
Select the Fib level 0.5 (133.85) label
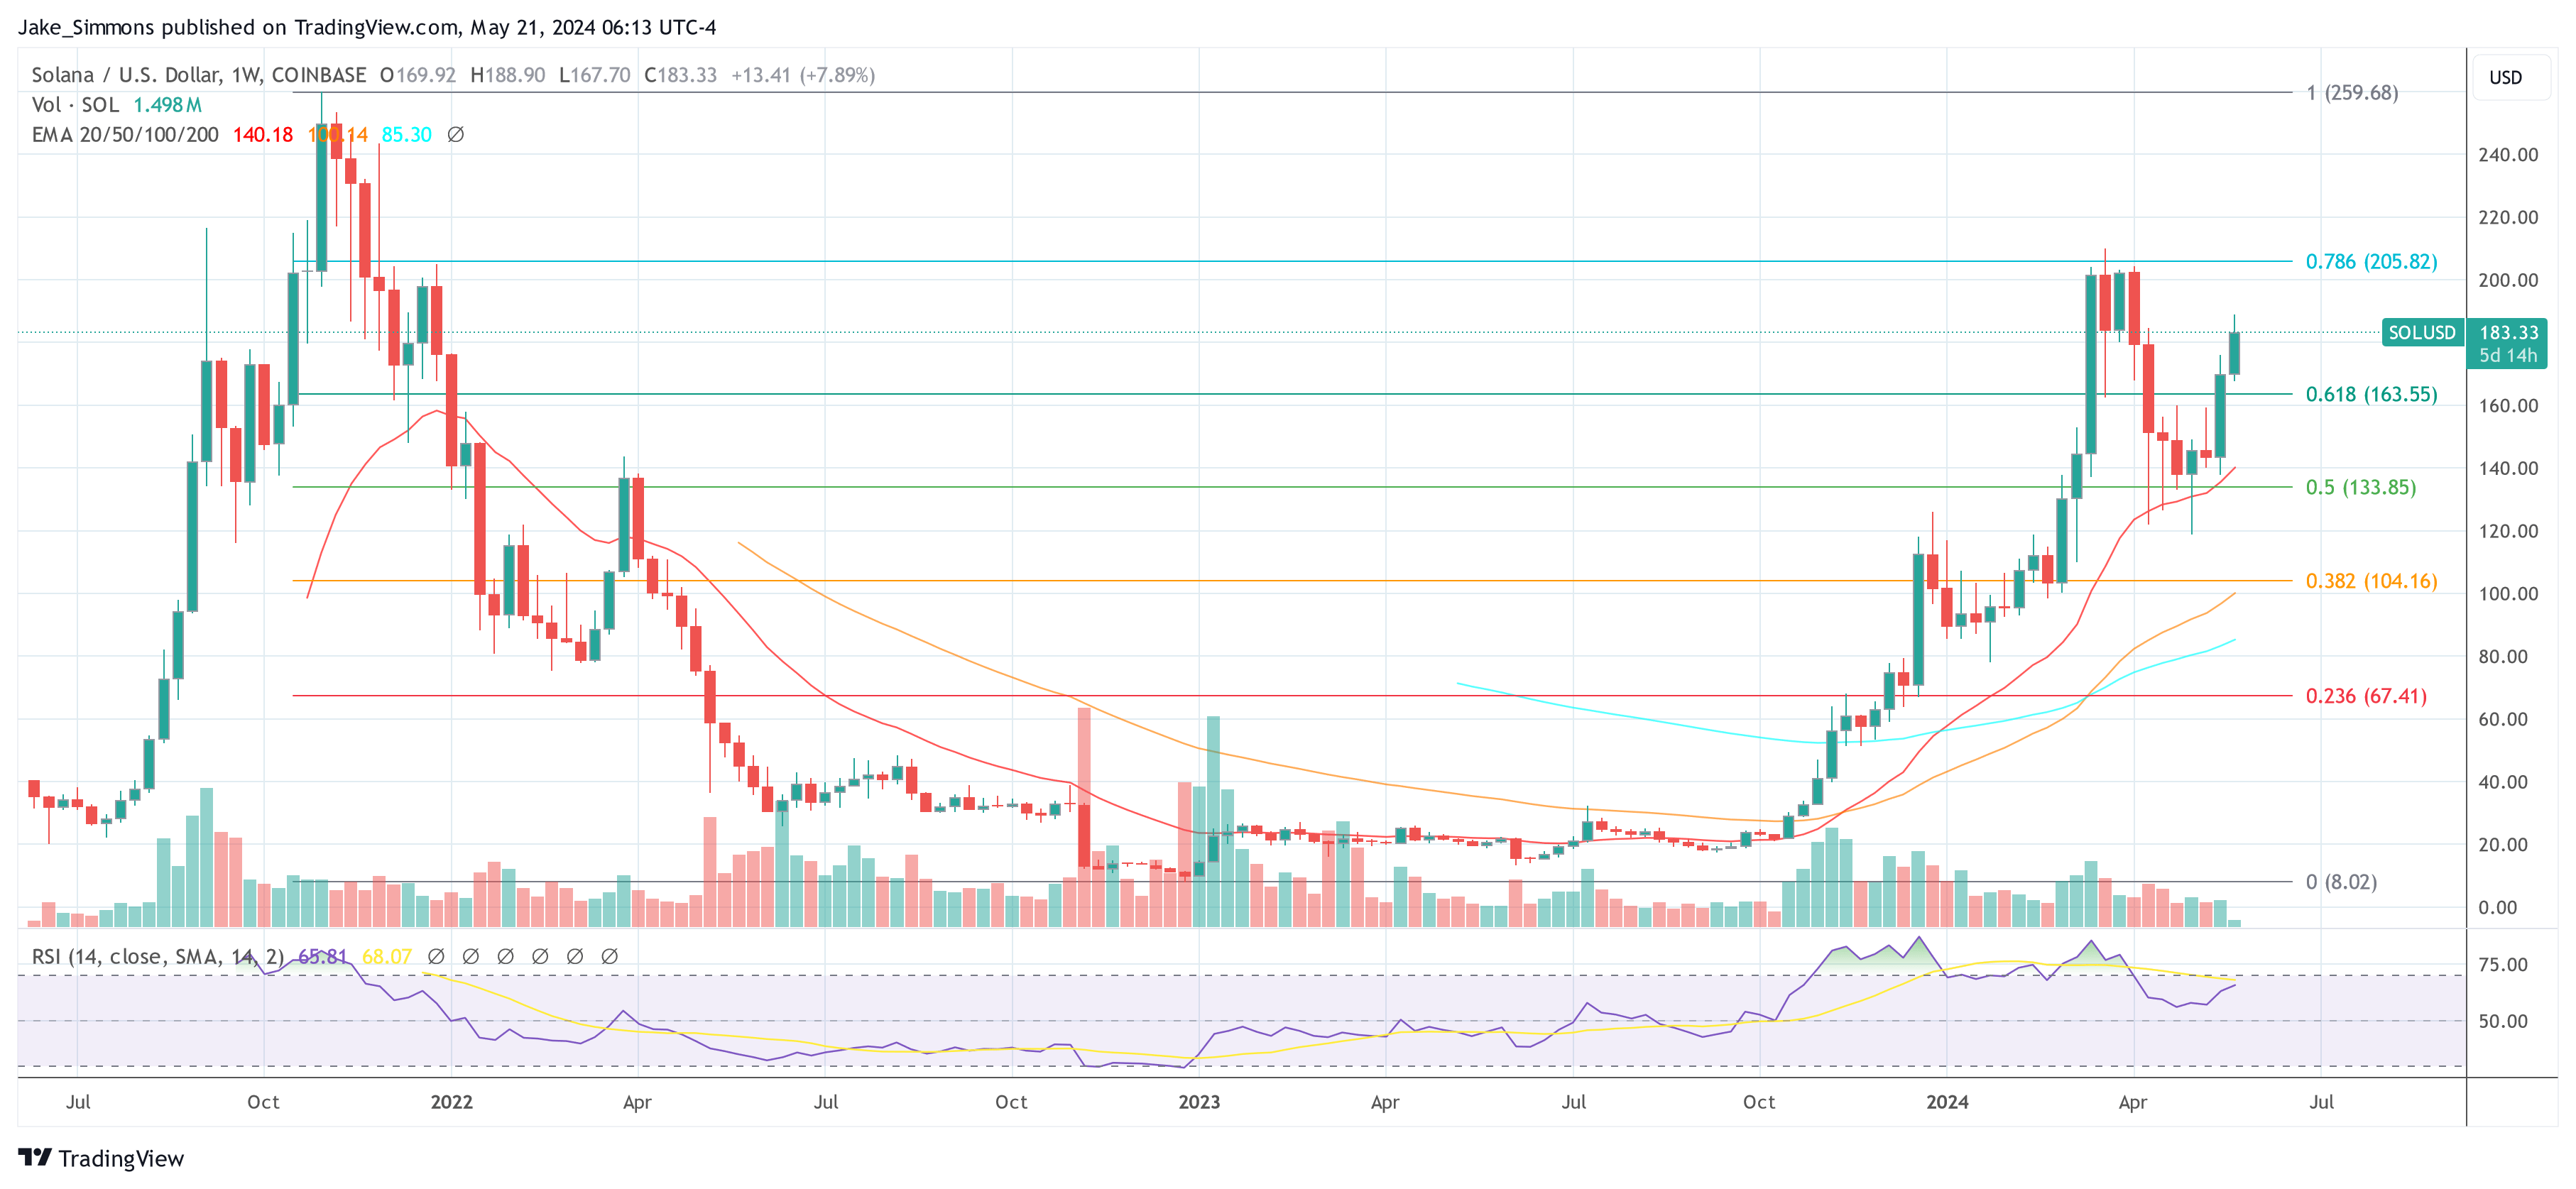[2360, 487]
